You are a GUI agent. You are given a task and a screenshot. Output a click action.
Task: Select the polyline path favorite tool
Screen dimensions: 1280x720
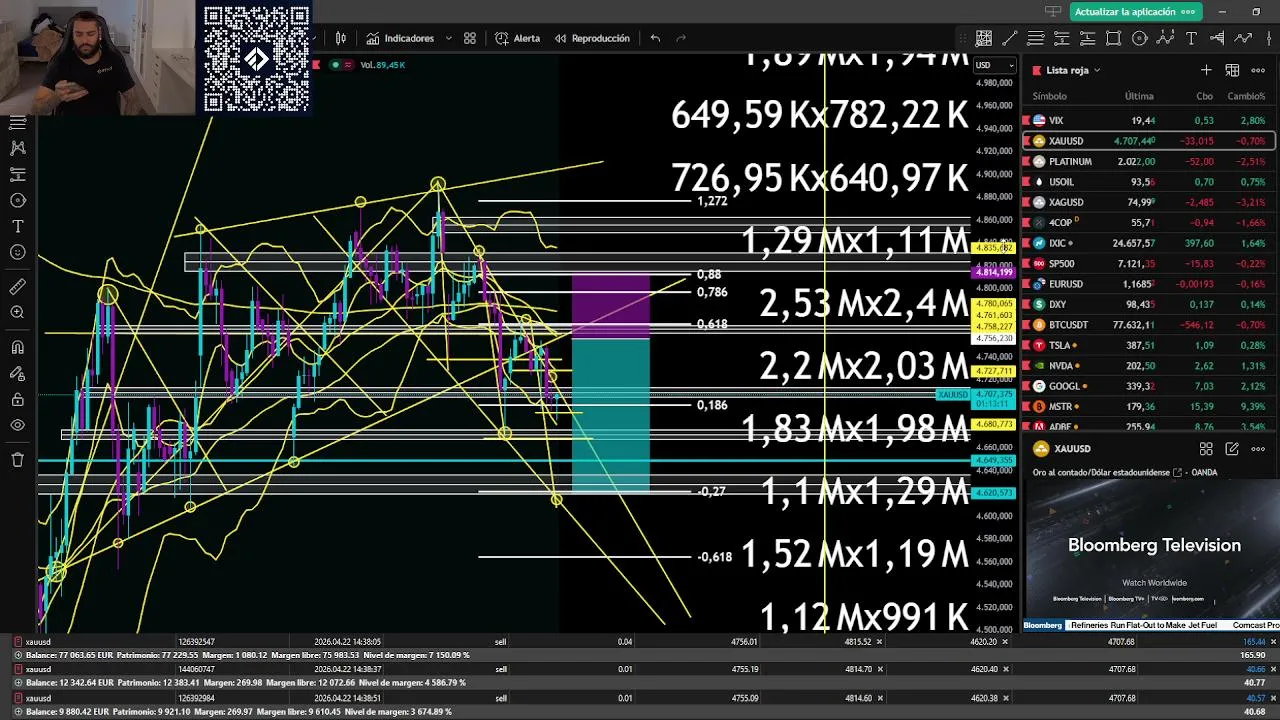[x=1243, y=38]
